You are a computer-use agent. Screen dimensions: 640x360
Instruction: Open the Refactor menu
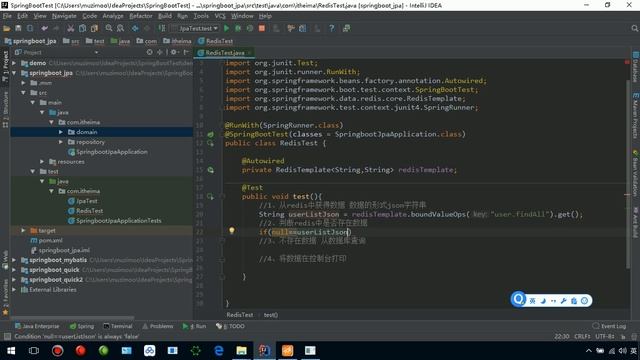click(x=141, y=16)
